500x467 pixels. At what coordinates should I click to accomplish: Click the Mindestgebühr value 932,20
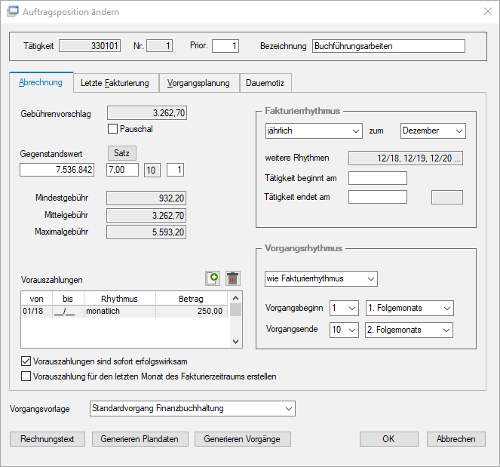[146, 198]
